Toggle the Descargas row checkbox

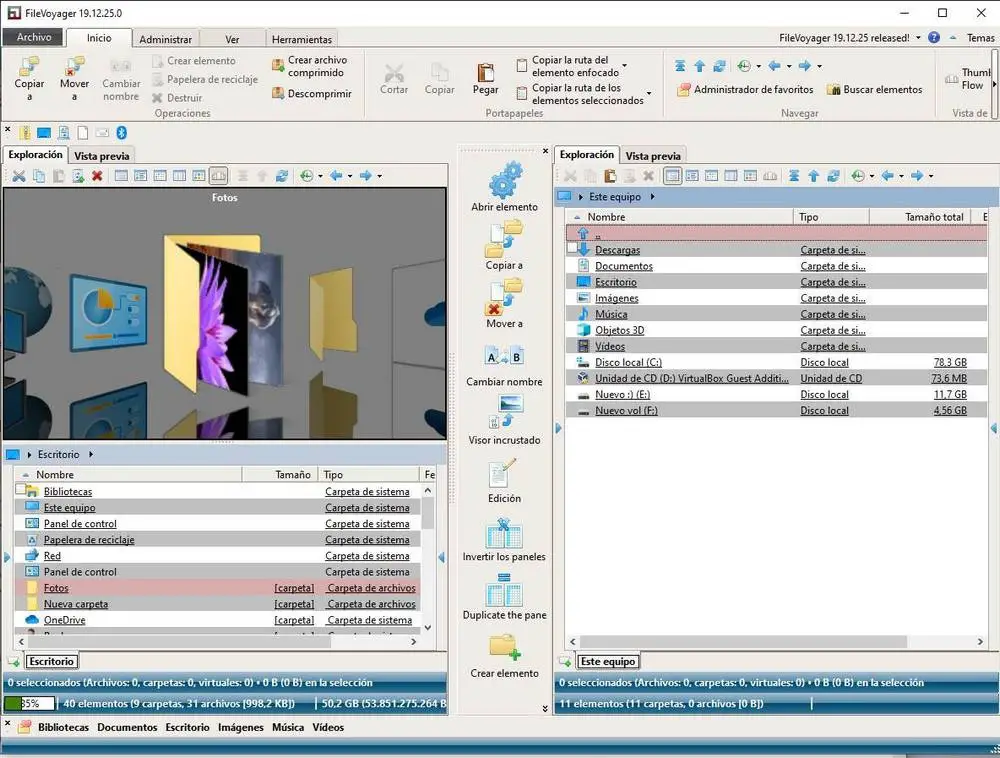click(x=571, y=248)
